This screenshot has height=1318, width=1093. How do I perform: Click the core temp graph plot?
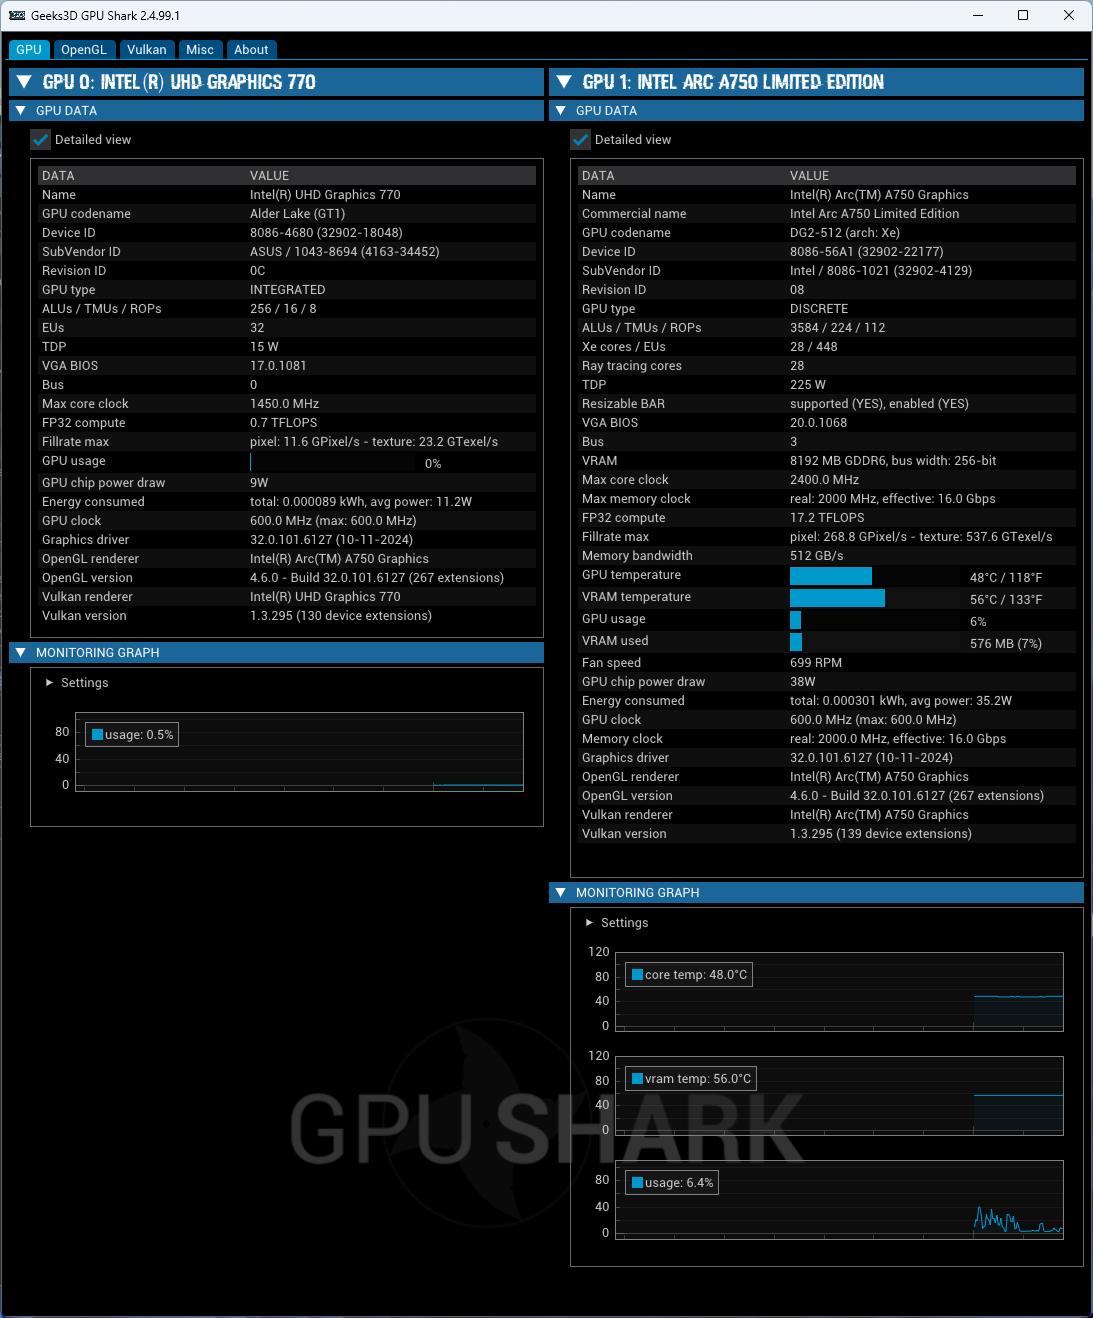click(x=840, y=992)
